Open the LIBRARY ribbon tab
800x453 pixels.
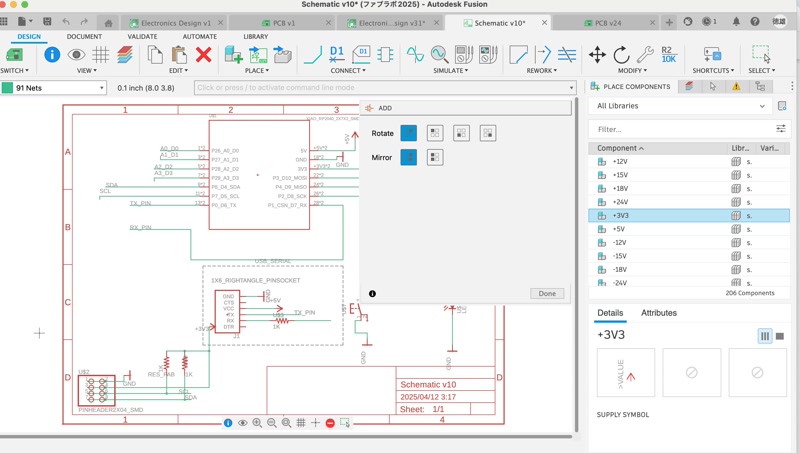coord(256,37)
